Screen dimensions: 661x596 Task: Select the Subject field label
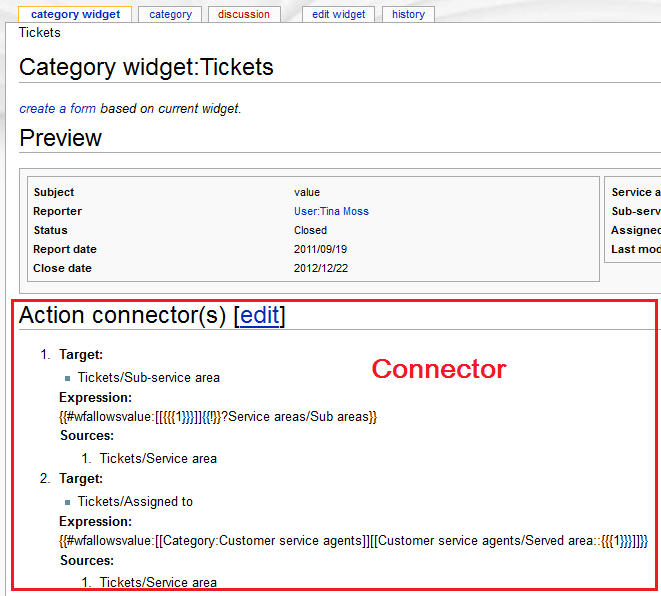point(54,192)
